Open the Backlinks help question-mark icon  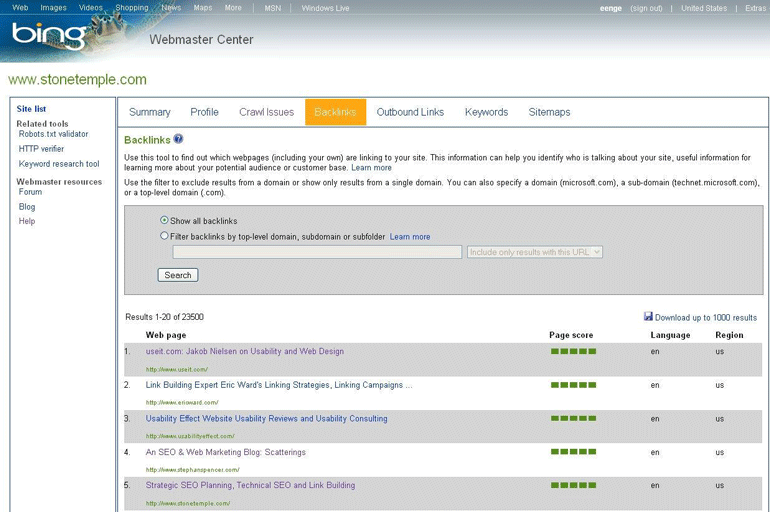(178, 139)
